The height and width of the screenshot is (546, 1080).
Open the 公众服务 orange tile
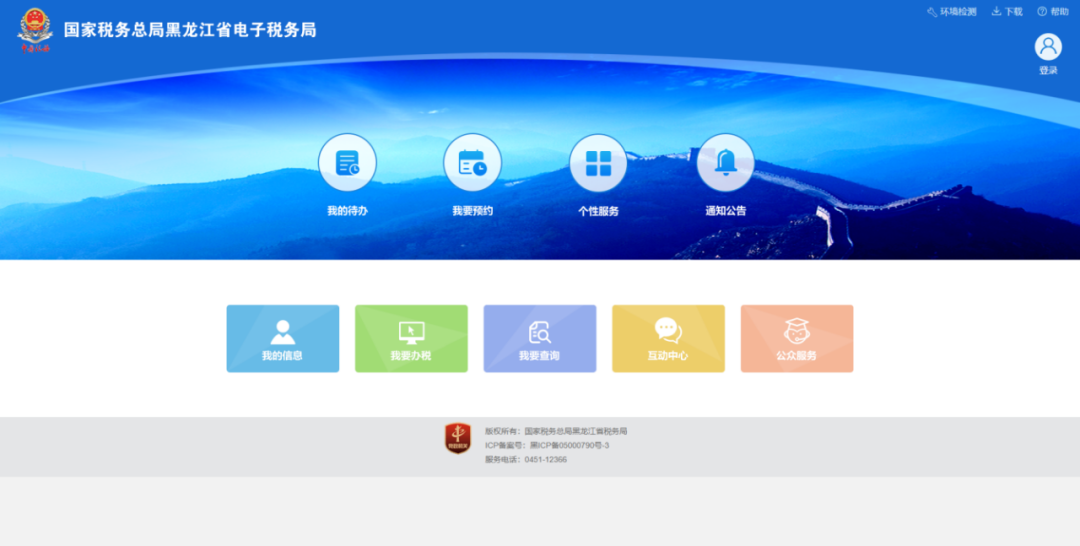click(x=797, y=339)
